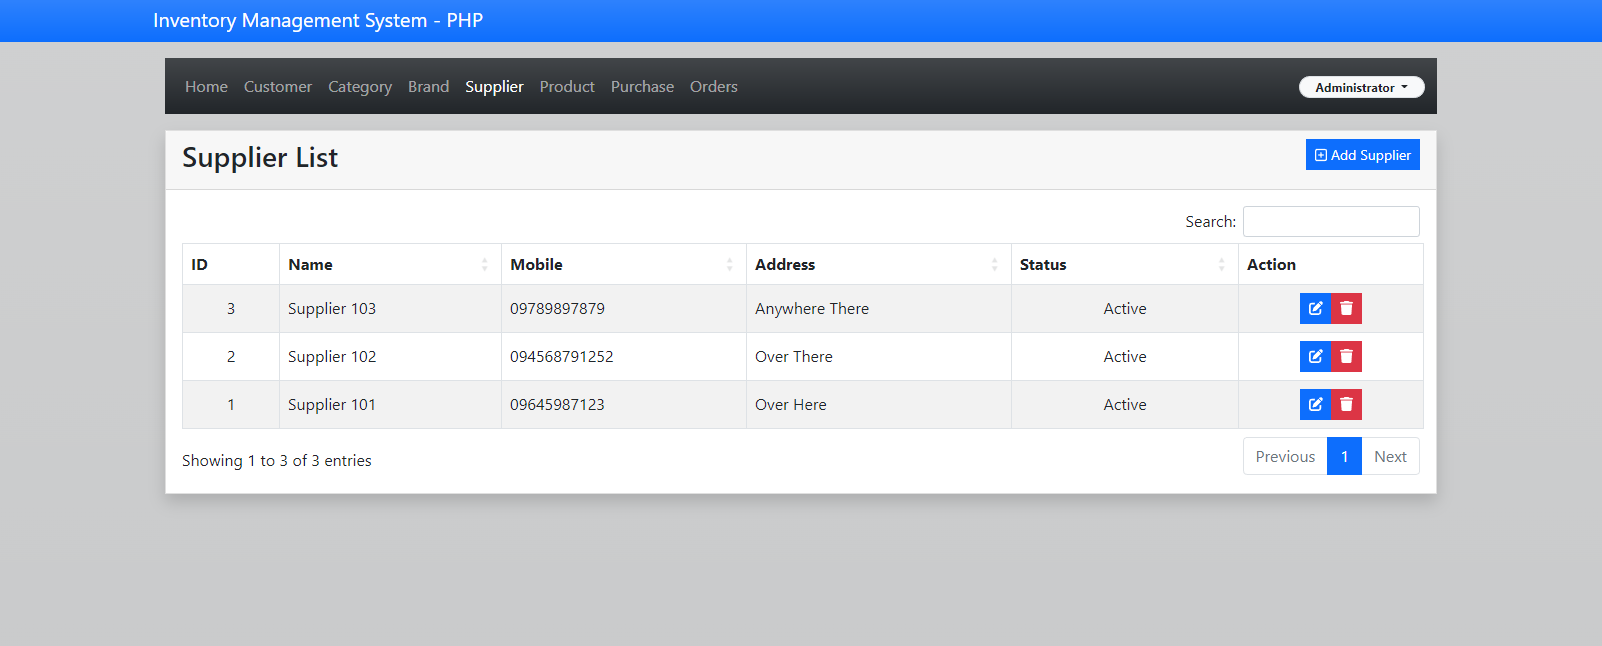Sort table by Name column arrows
Viewport: 1602px width, 646px height.
coord(484,264)
